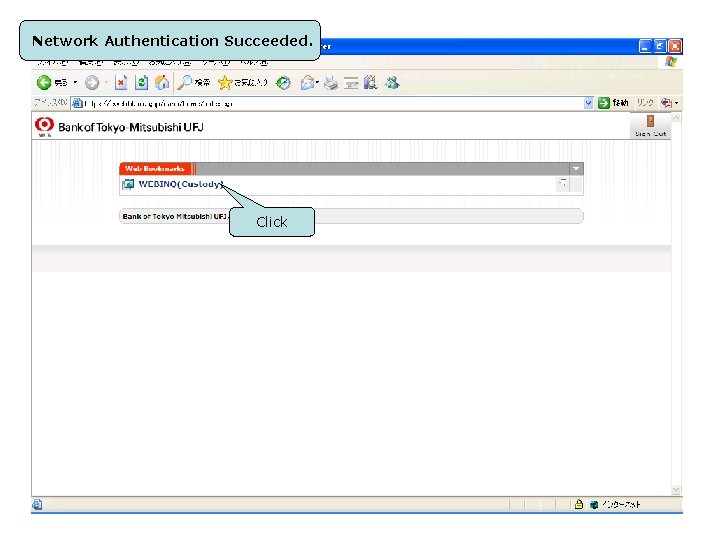This screenshot has width=720, height=540.
Task: Click the Internet zone icon in status bar
Action: [594, 505]
